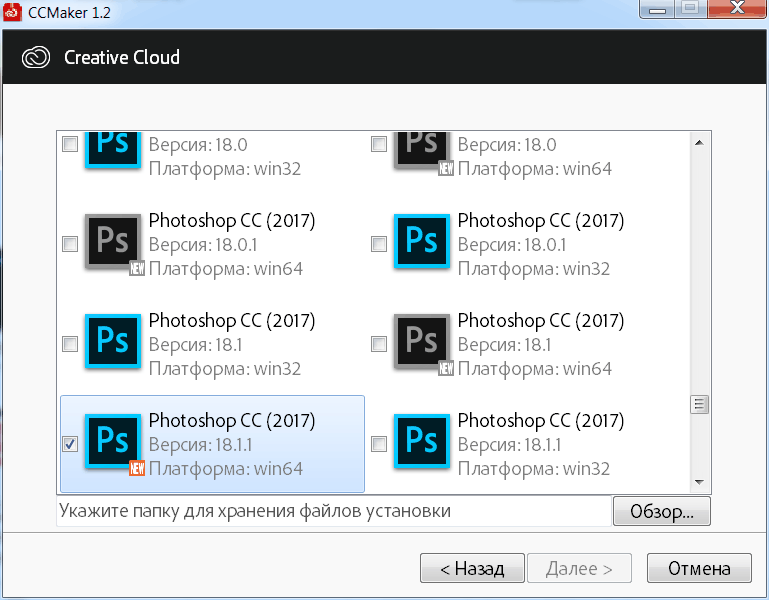Click Photoshop CC (2017) title for 18.0.1 win32

point(541,221)
